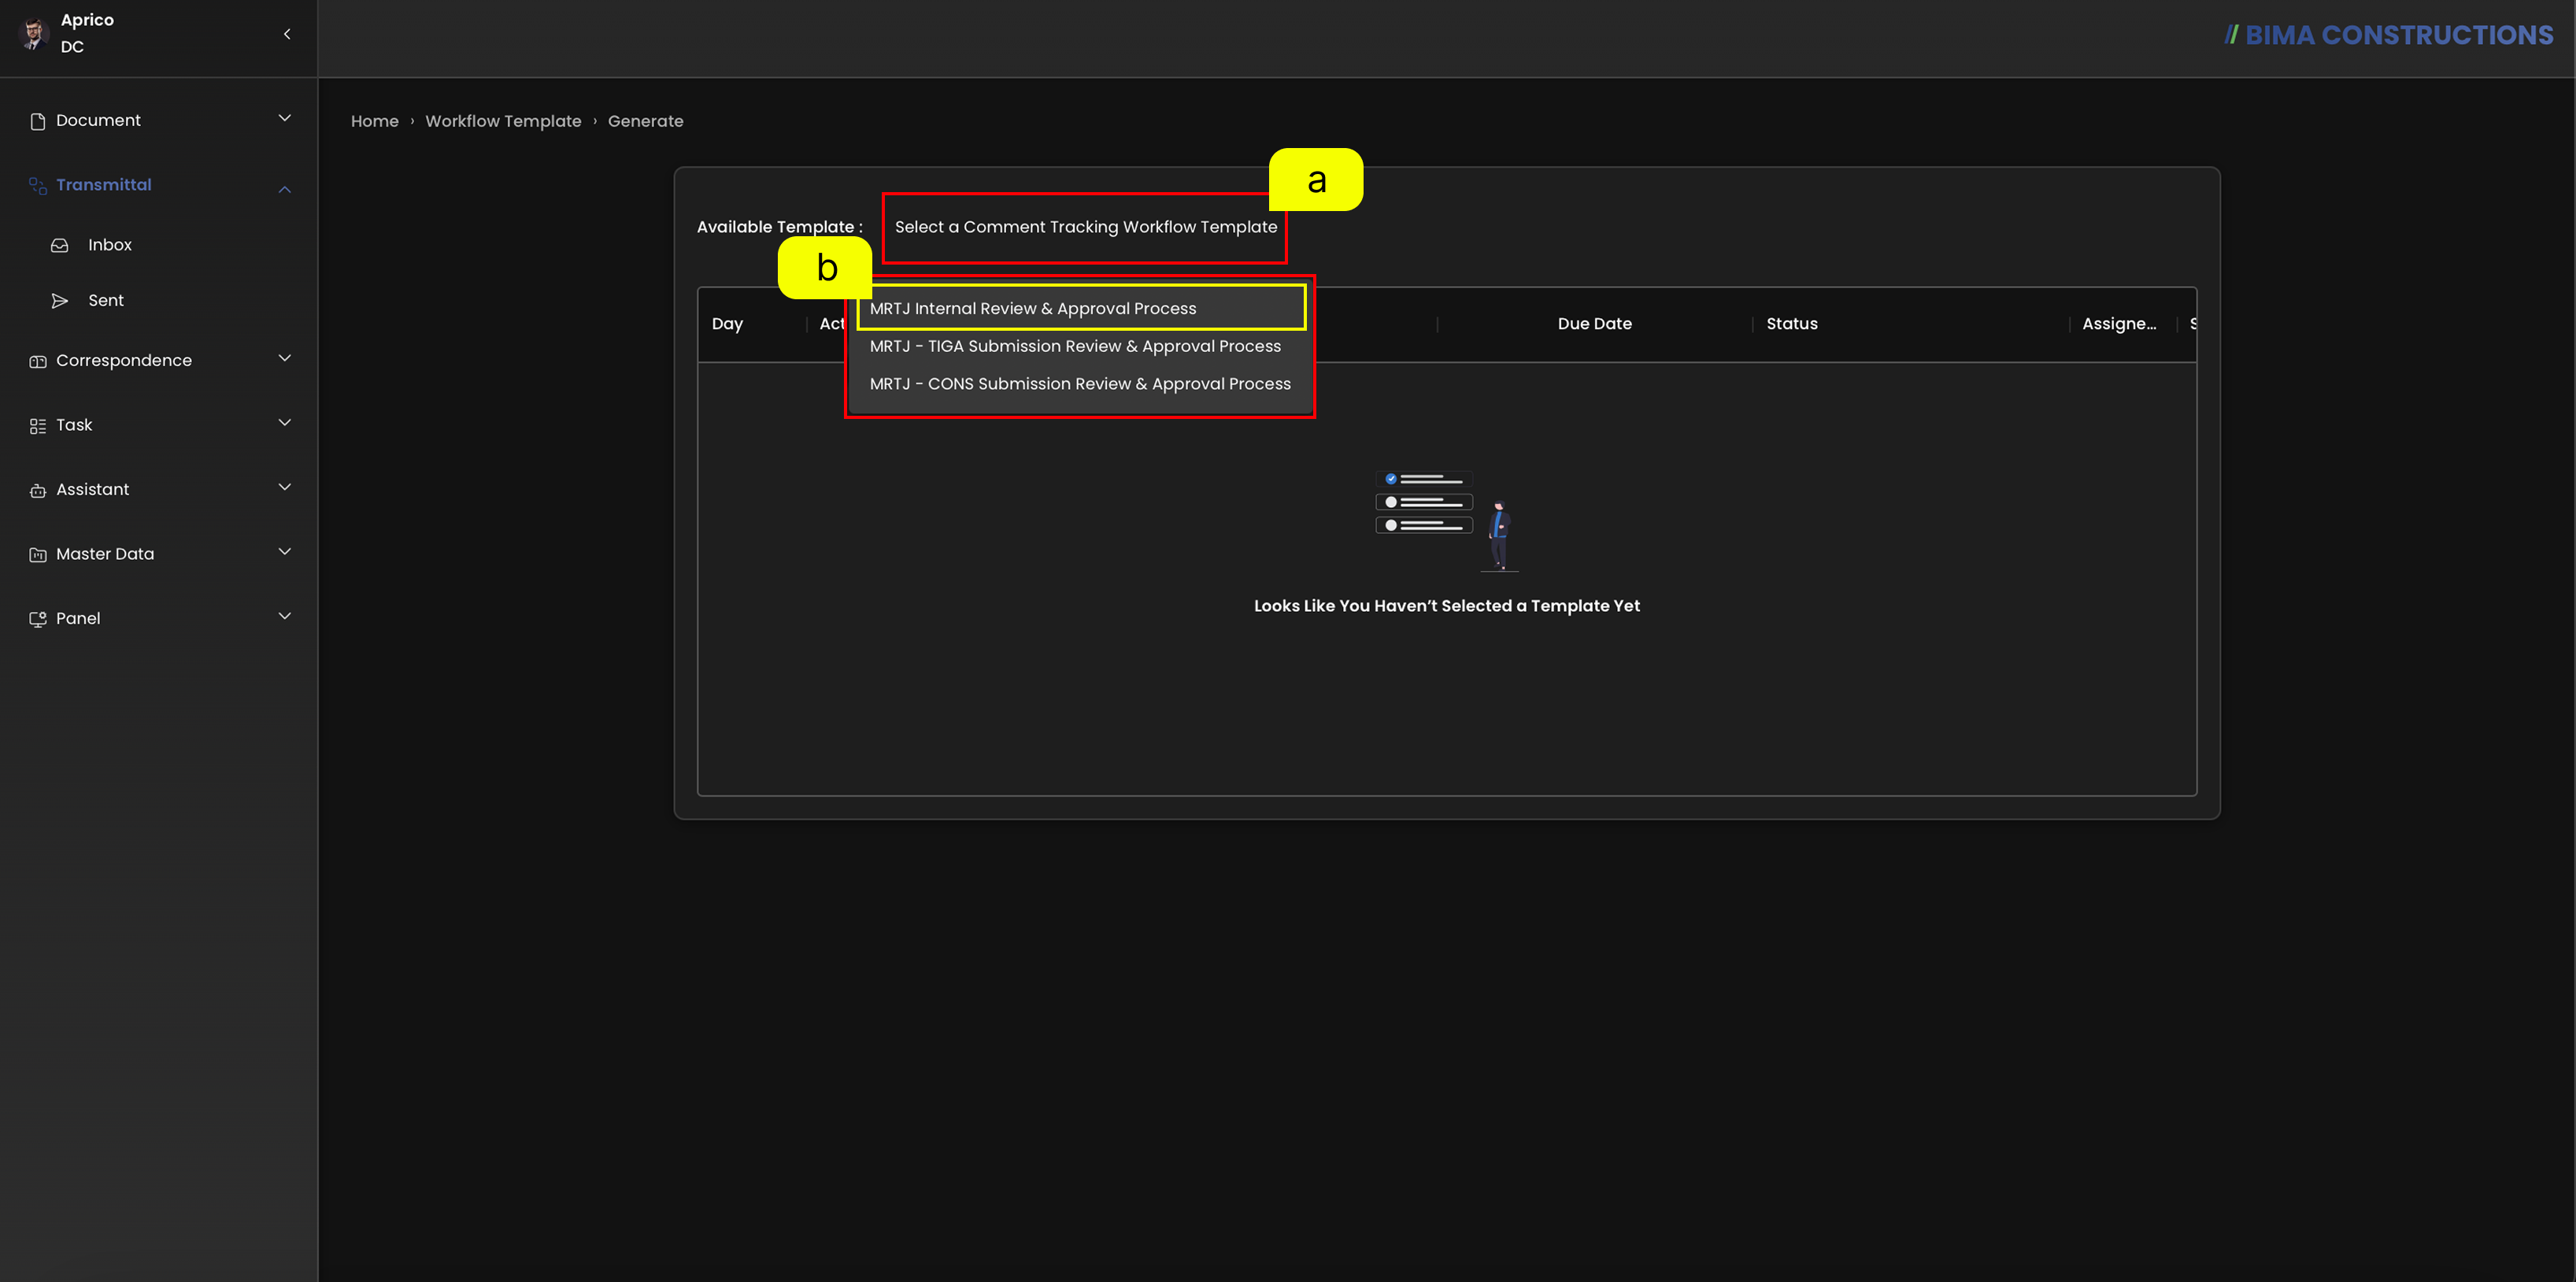Click the Master Data menu label

coord(105,554)
